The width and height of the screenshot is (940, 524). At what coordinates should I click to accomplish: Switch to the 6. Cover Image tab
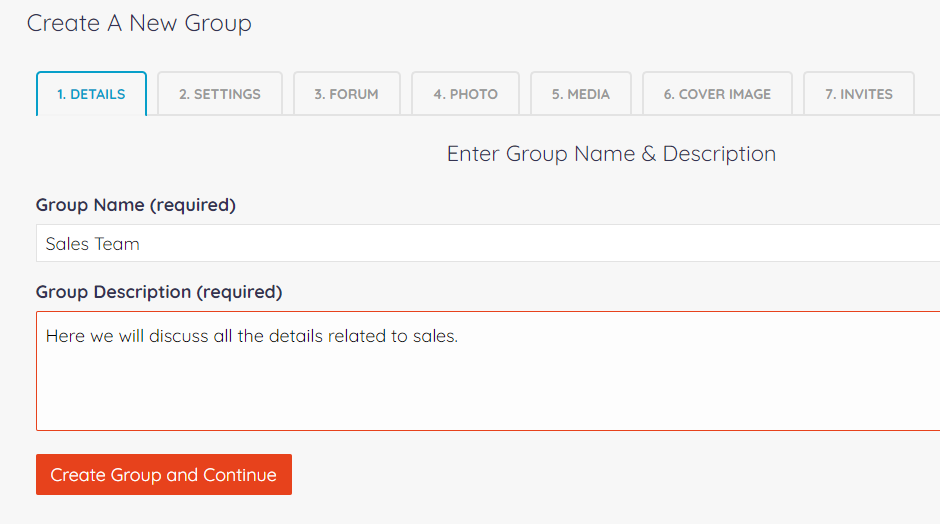coord(717,94)
